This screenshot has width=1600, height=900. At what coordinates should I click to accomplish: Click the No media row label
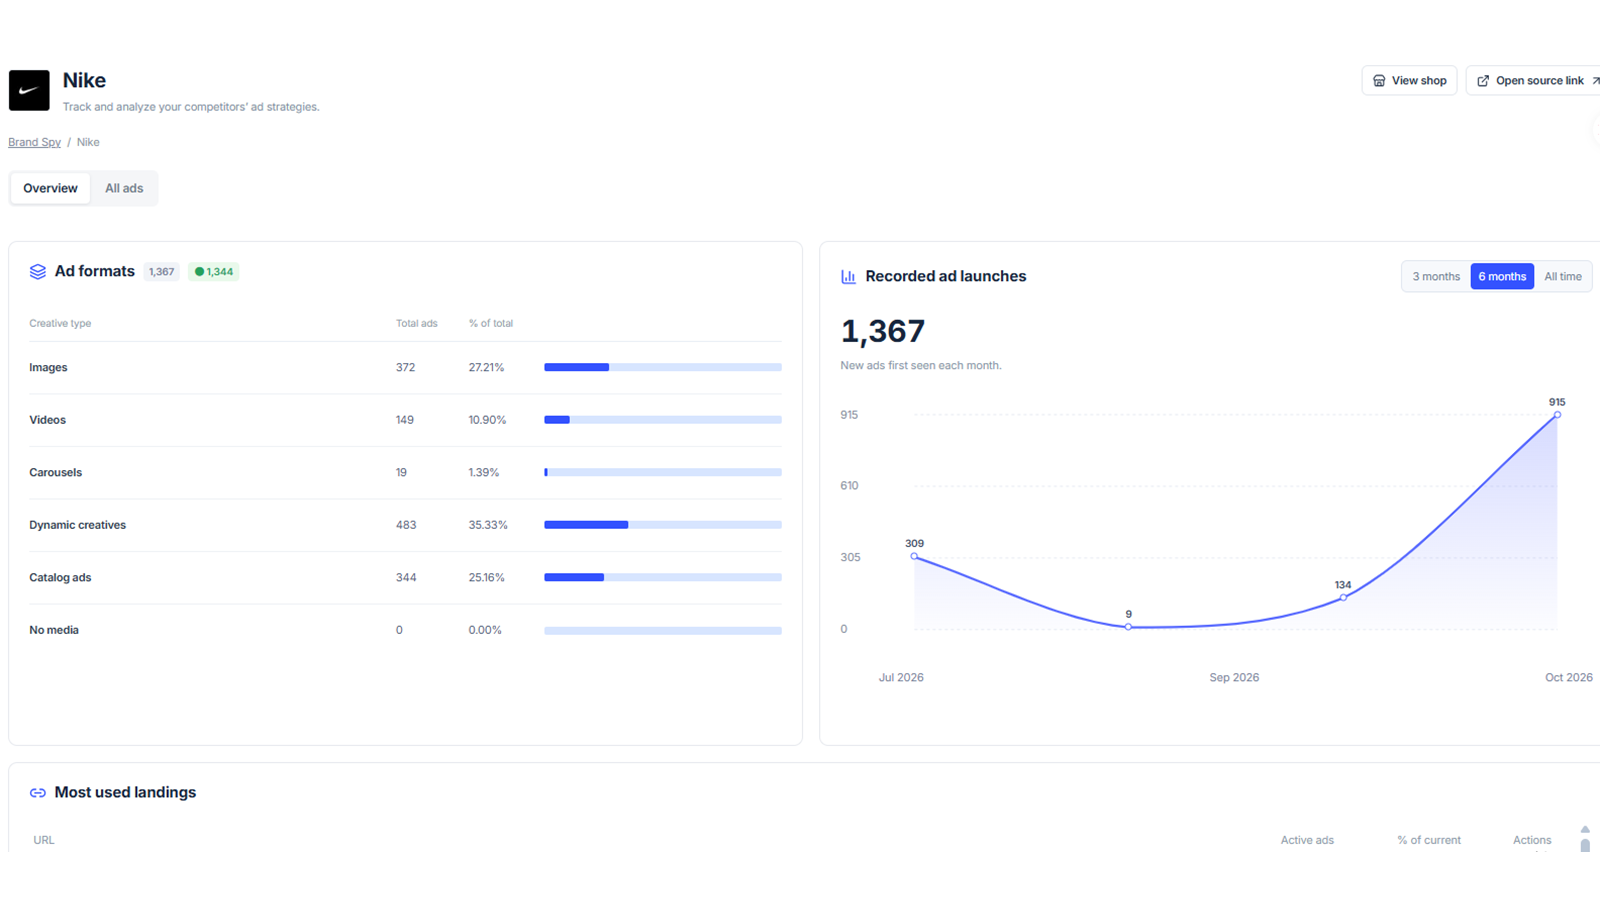point(54,630)
